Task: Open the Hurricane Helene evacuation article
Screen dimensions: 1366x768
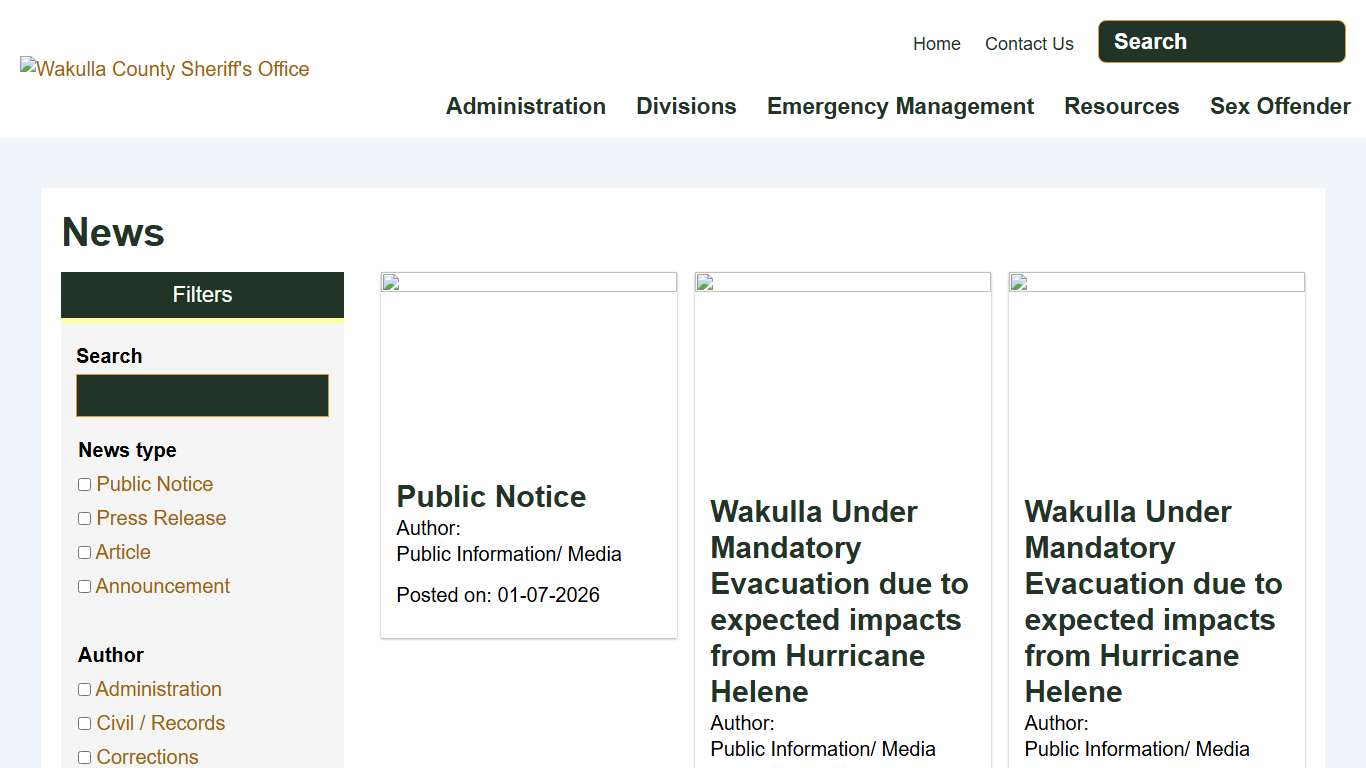Action: (x=839, y=601)
